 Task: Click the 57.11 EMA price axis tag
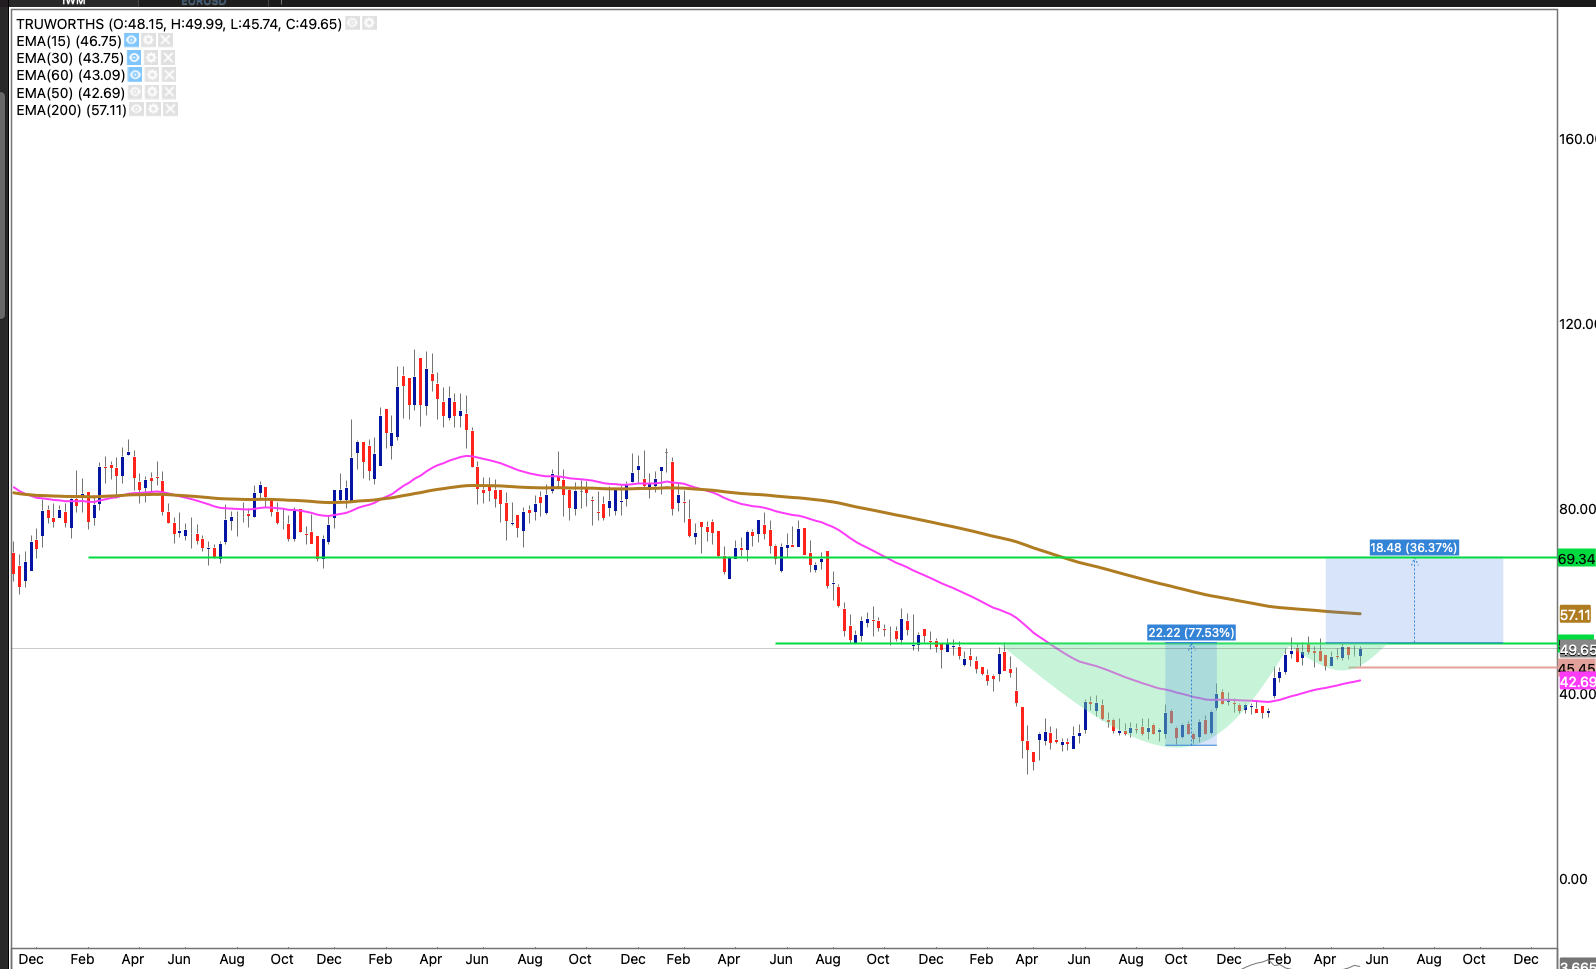pos(1574,615)
